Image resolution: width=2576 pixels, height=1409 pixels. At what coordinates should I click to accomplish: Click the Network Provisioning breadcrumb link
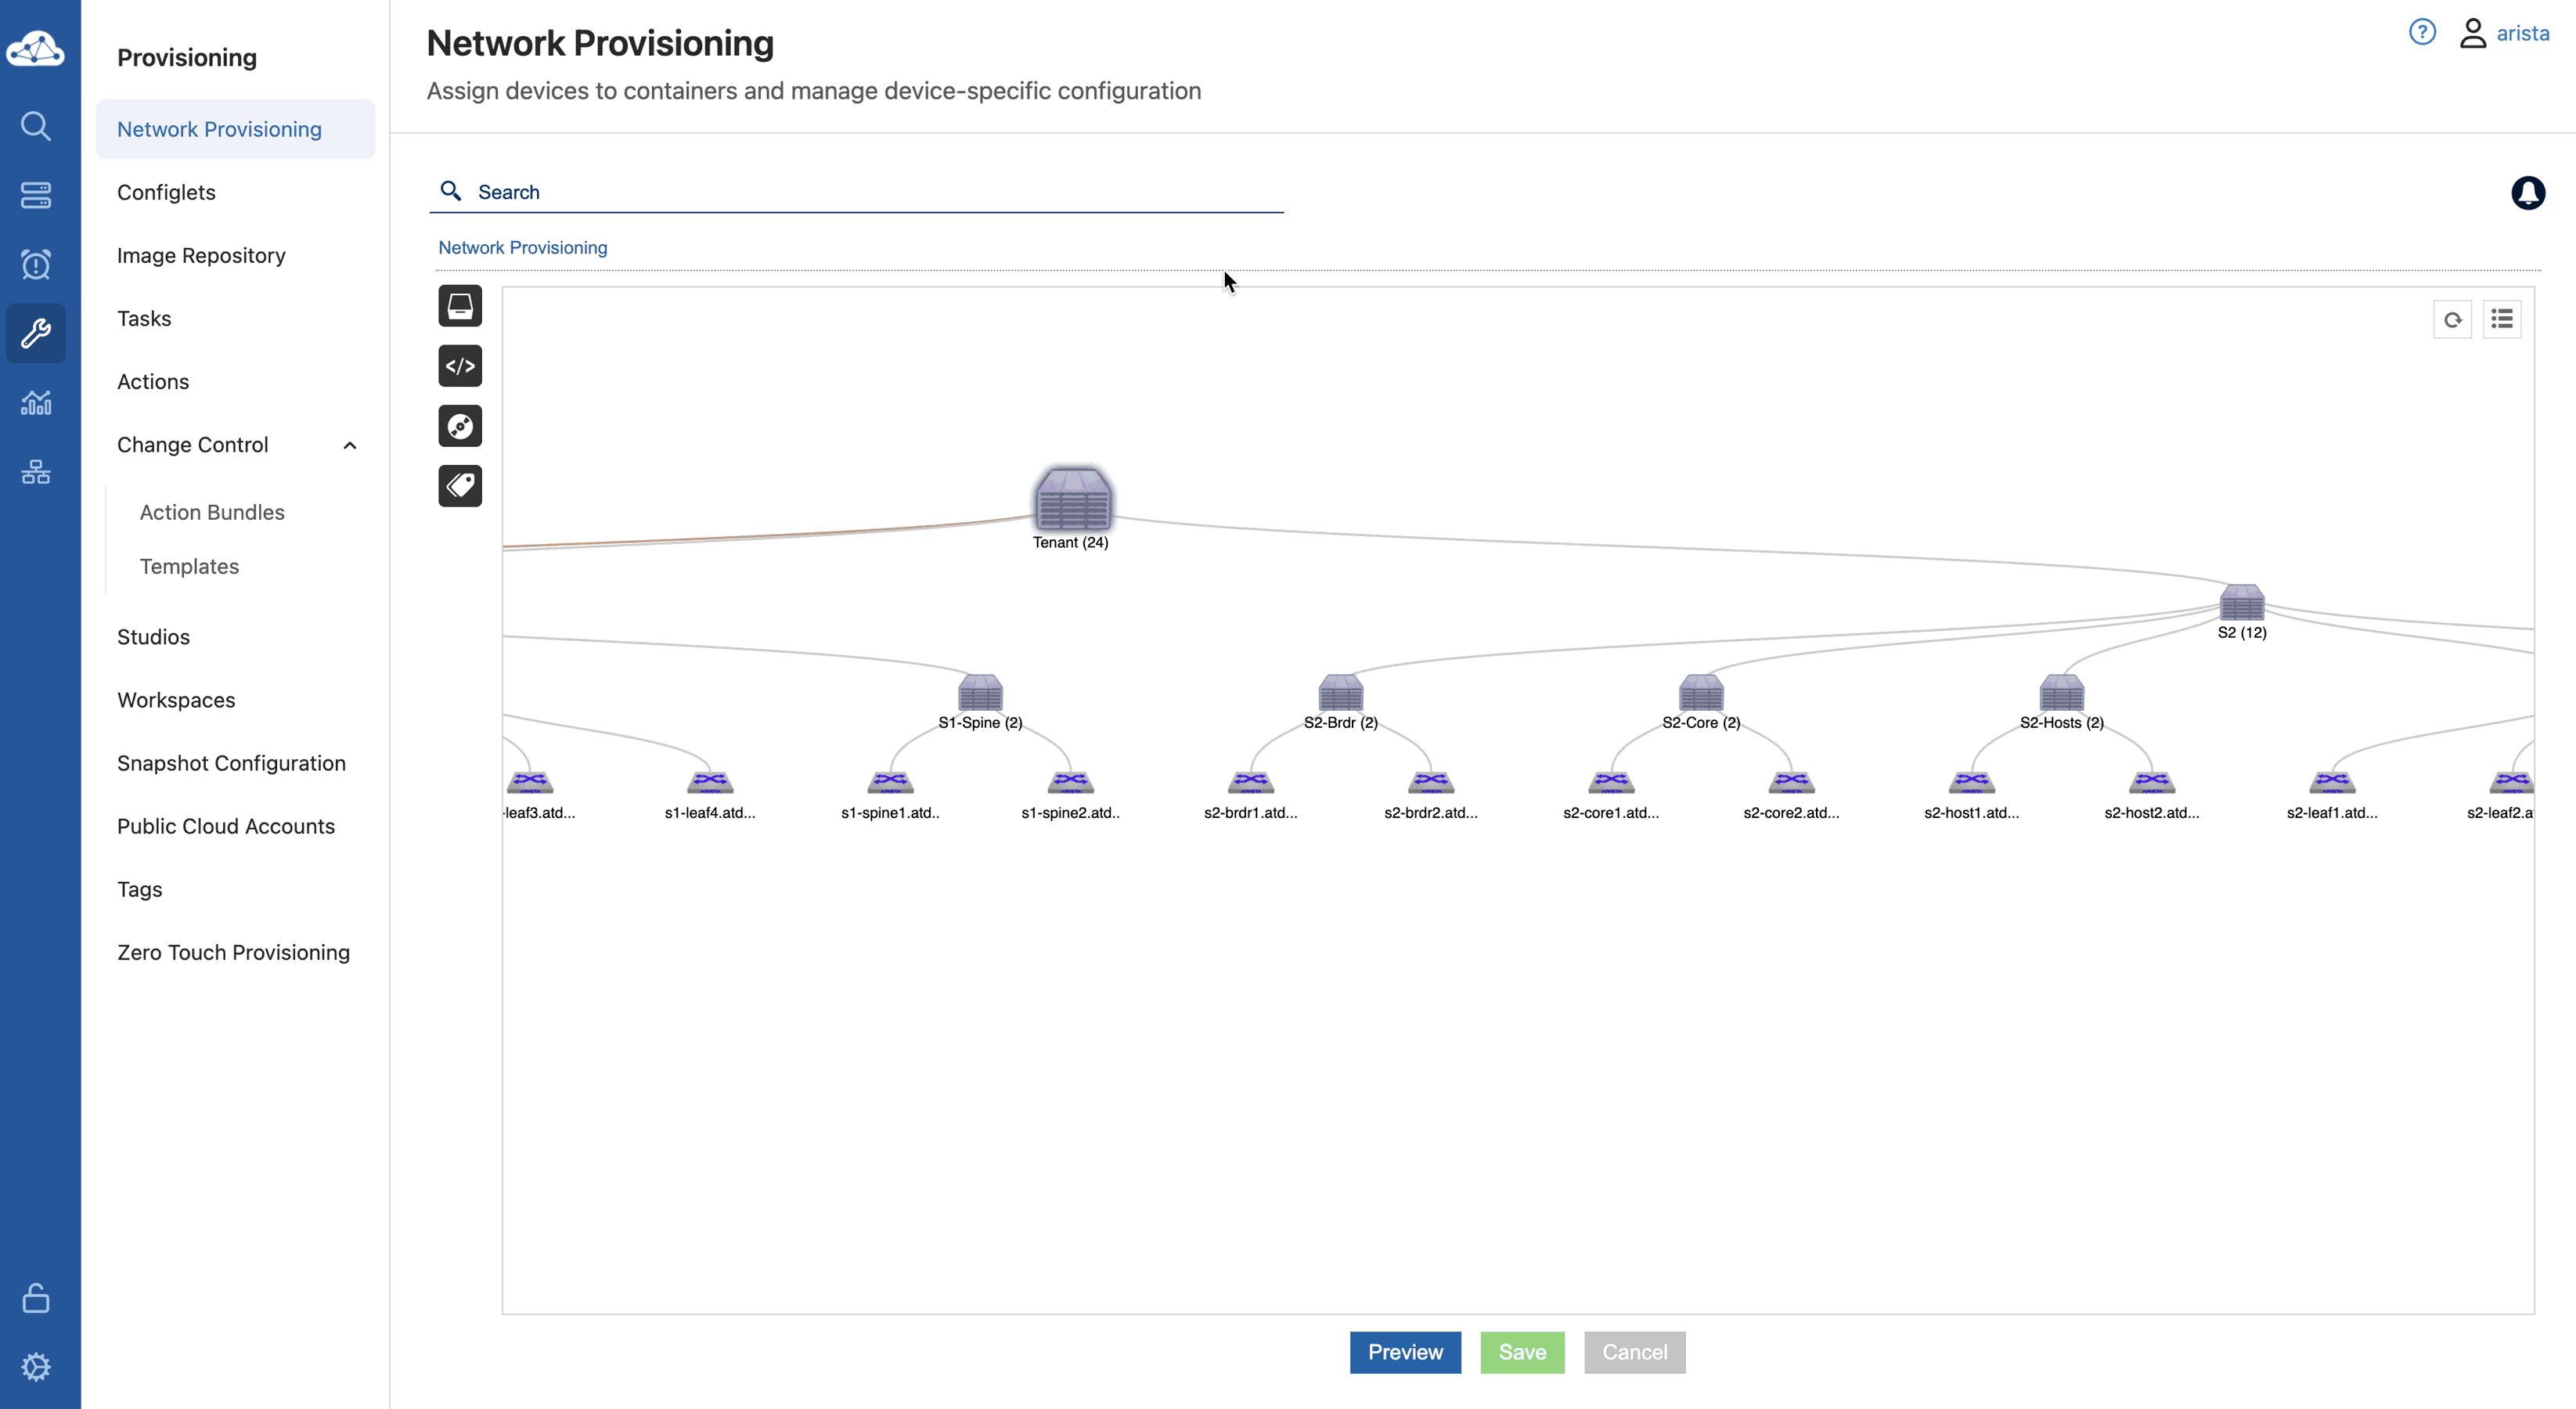(522, 247)
